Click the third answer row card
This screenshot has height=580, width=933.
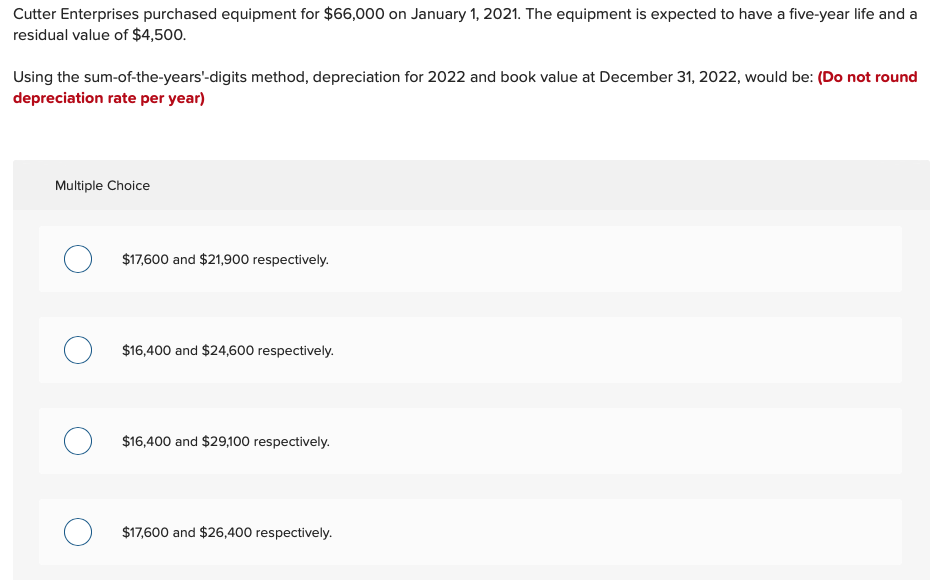click(x=470, y=441)
